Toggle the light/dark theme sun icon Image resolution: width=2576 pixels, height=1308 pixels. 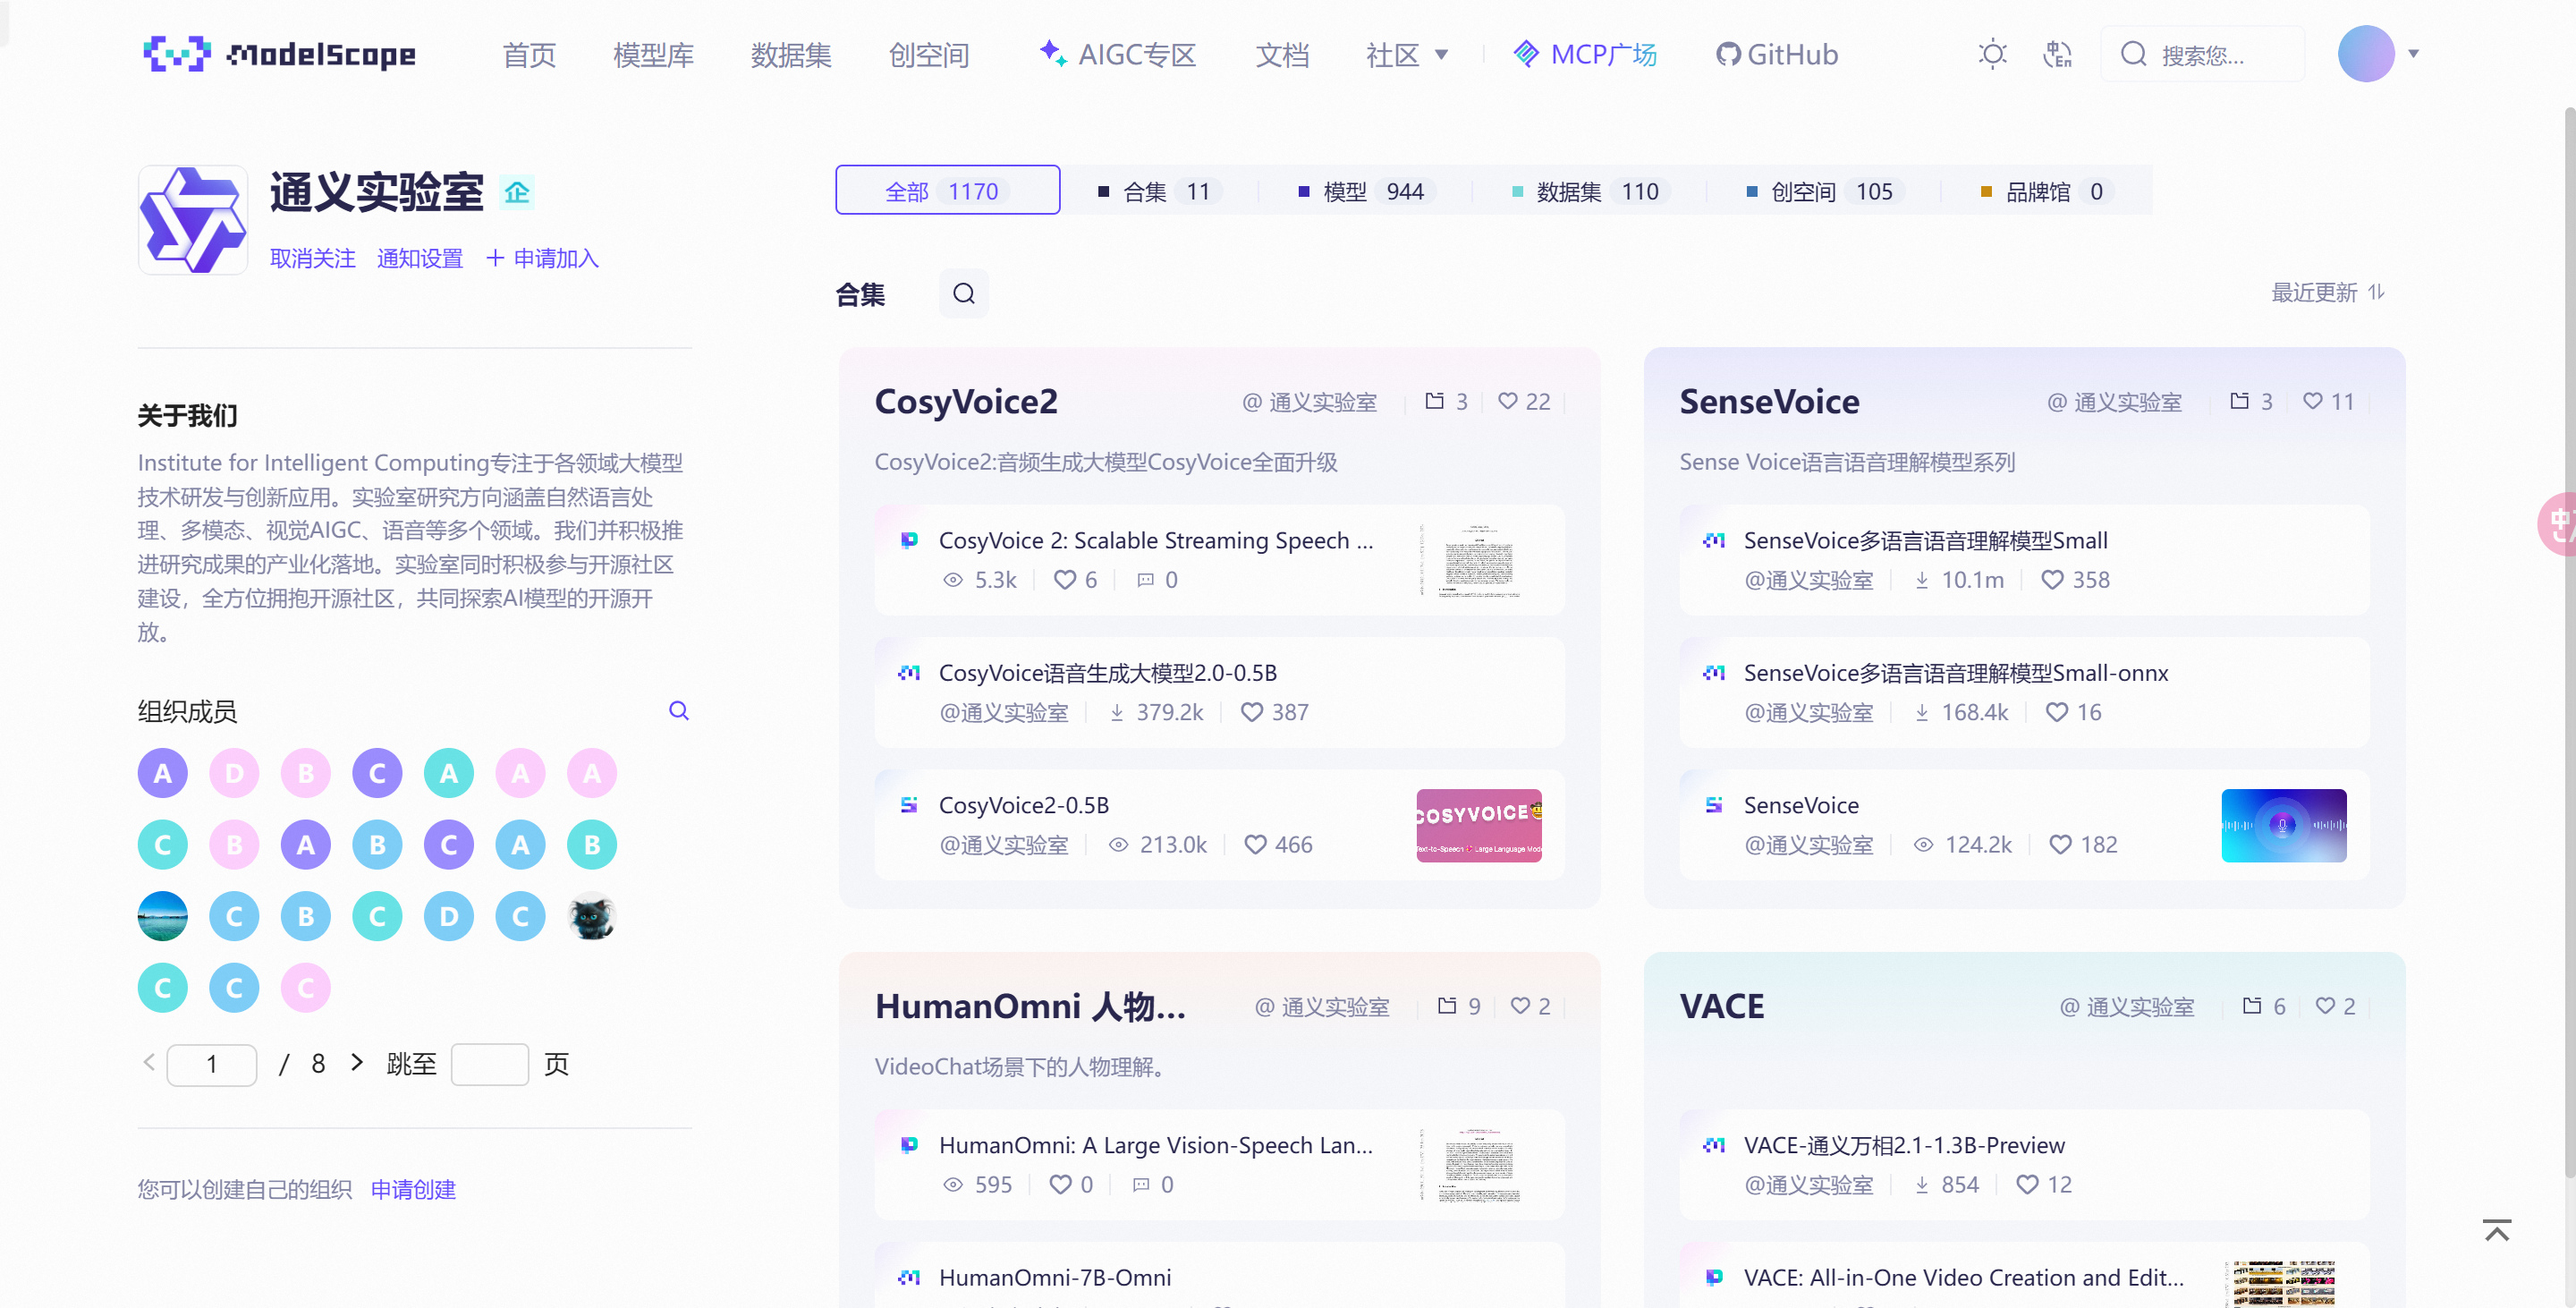point(1992,54)
